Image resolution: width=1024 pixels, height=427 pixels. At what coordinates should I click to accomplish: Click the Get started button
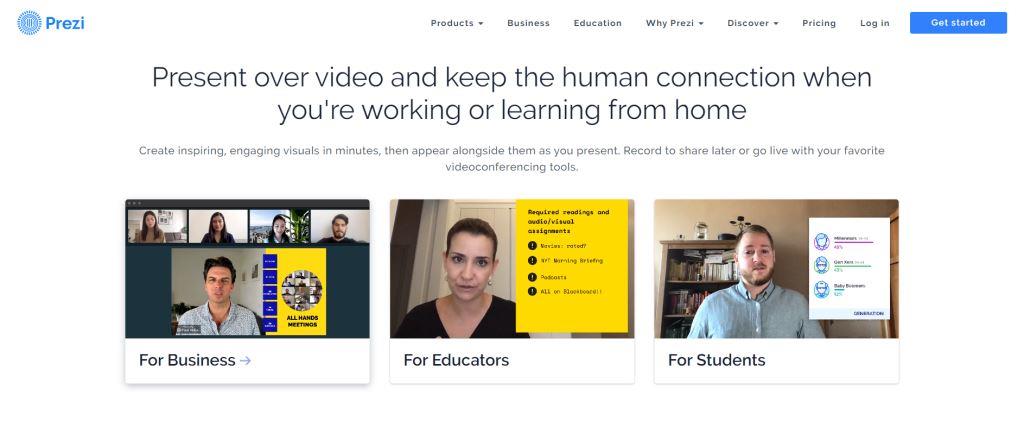958,23
